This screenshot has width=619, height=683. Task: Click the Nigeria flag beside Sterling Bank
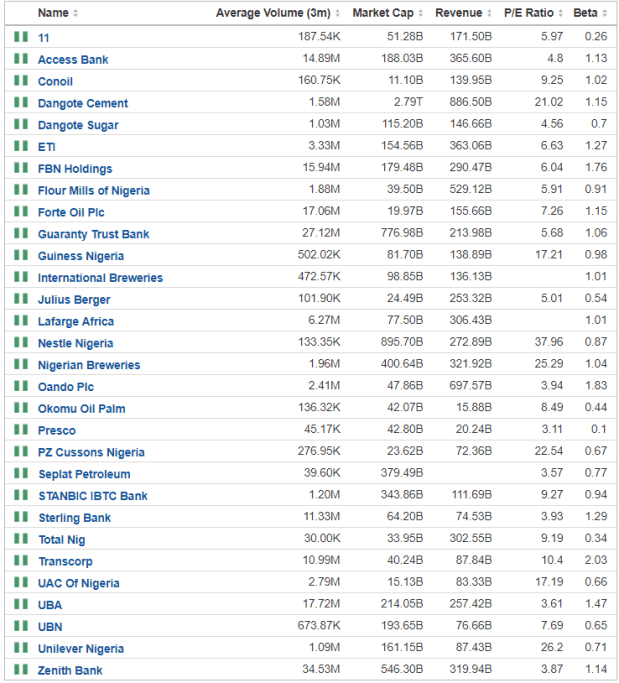[x=21, y=517]
